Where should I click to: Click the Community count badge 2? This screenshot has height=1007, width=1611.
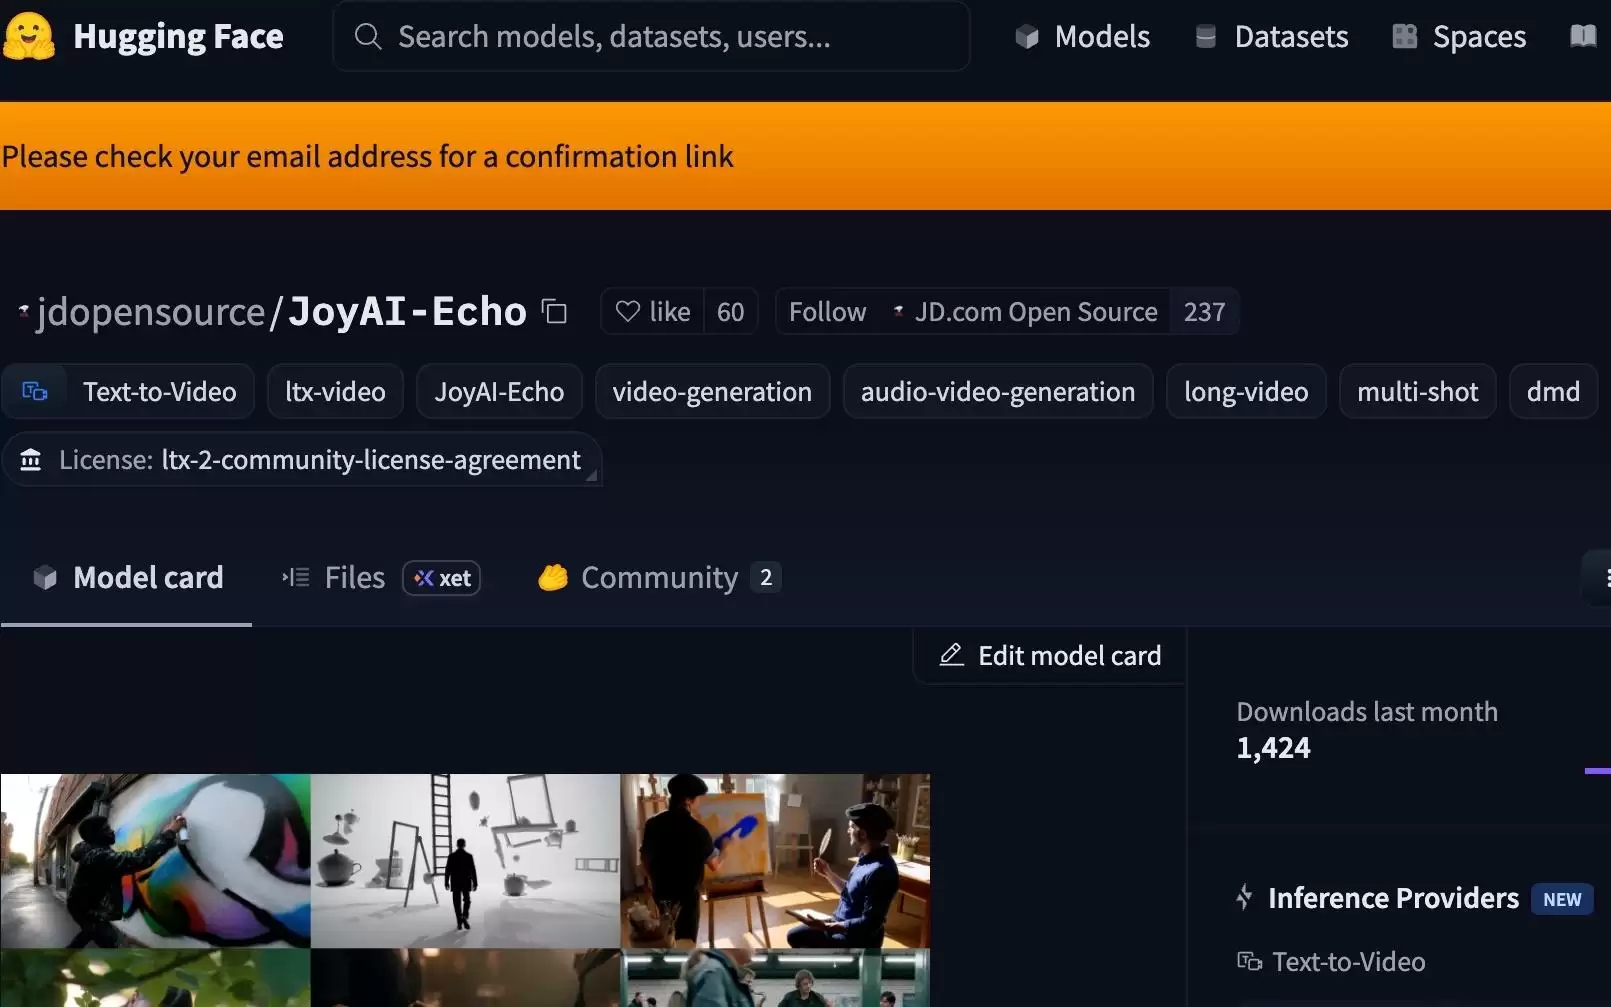click(766, 577)
